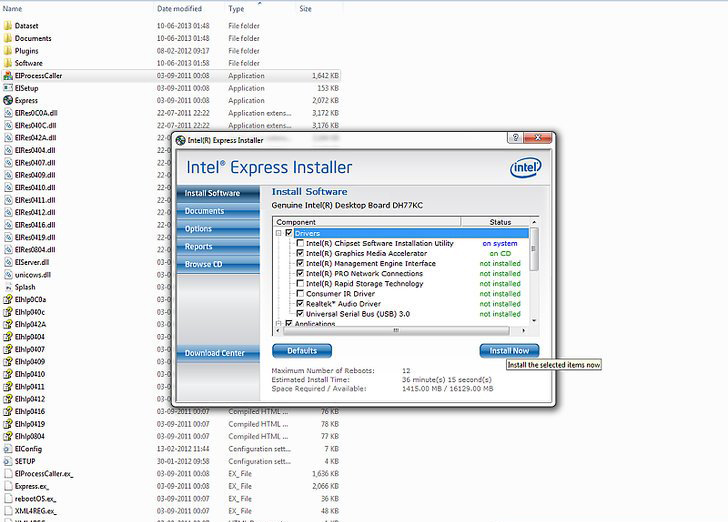The height and width of the screenshot is (522, 728).
Task: Click the EIhlp0404 help file icon
Action: click(x=8, y=337)
